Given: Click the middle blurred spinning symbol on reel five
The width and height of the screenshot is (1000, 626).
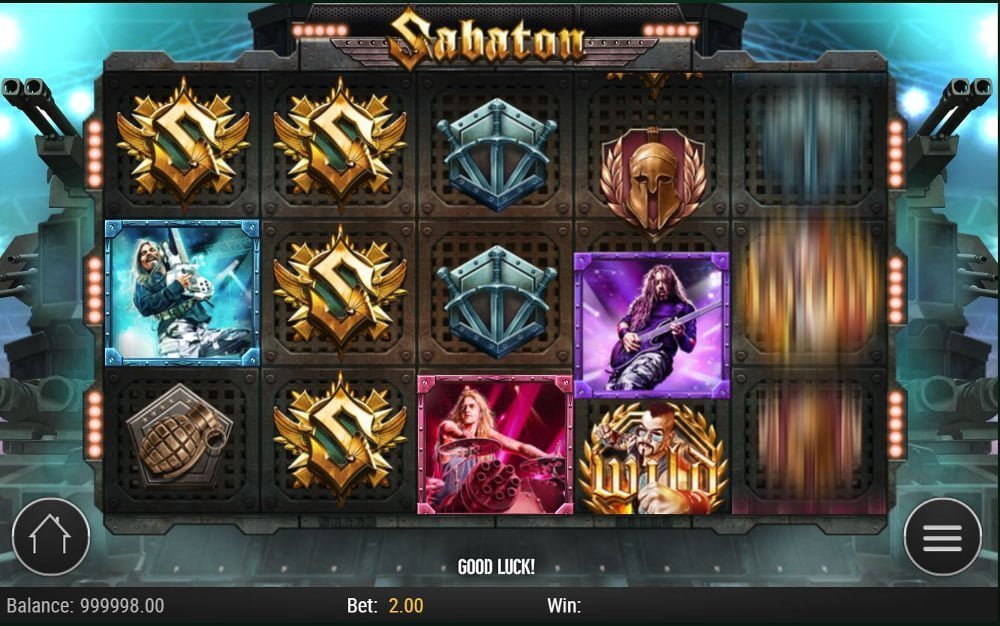Looking at the screenshot, I should pos(809,292).
